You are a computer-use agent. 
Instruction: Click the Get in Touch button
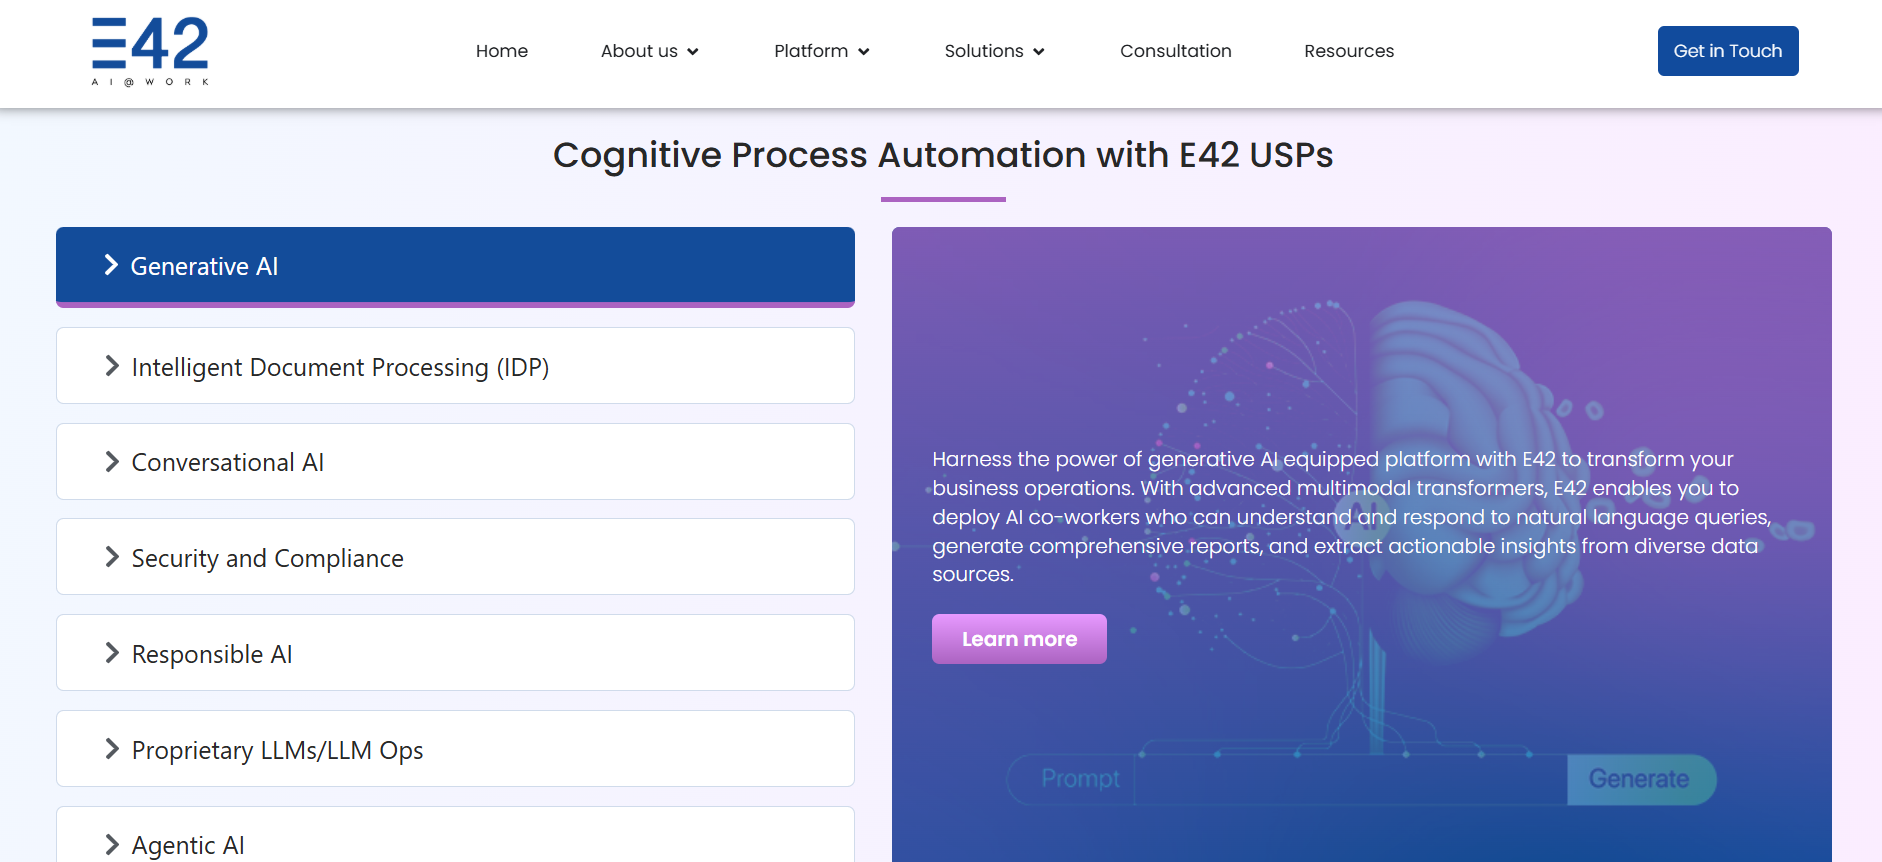(1728, 51)
